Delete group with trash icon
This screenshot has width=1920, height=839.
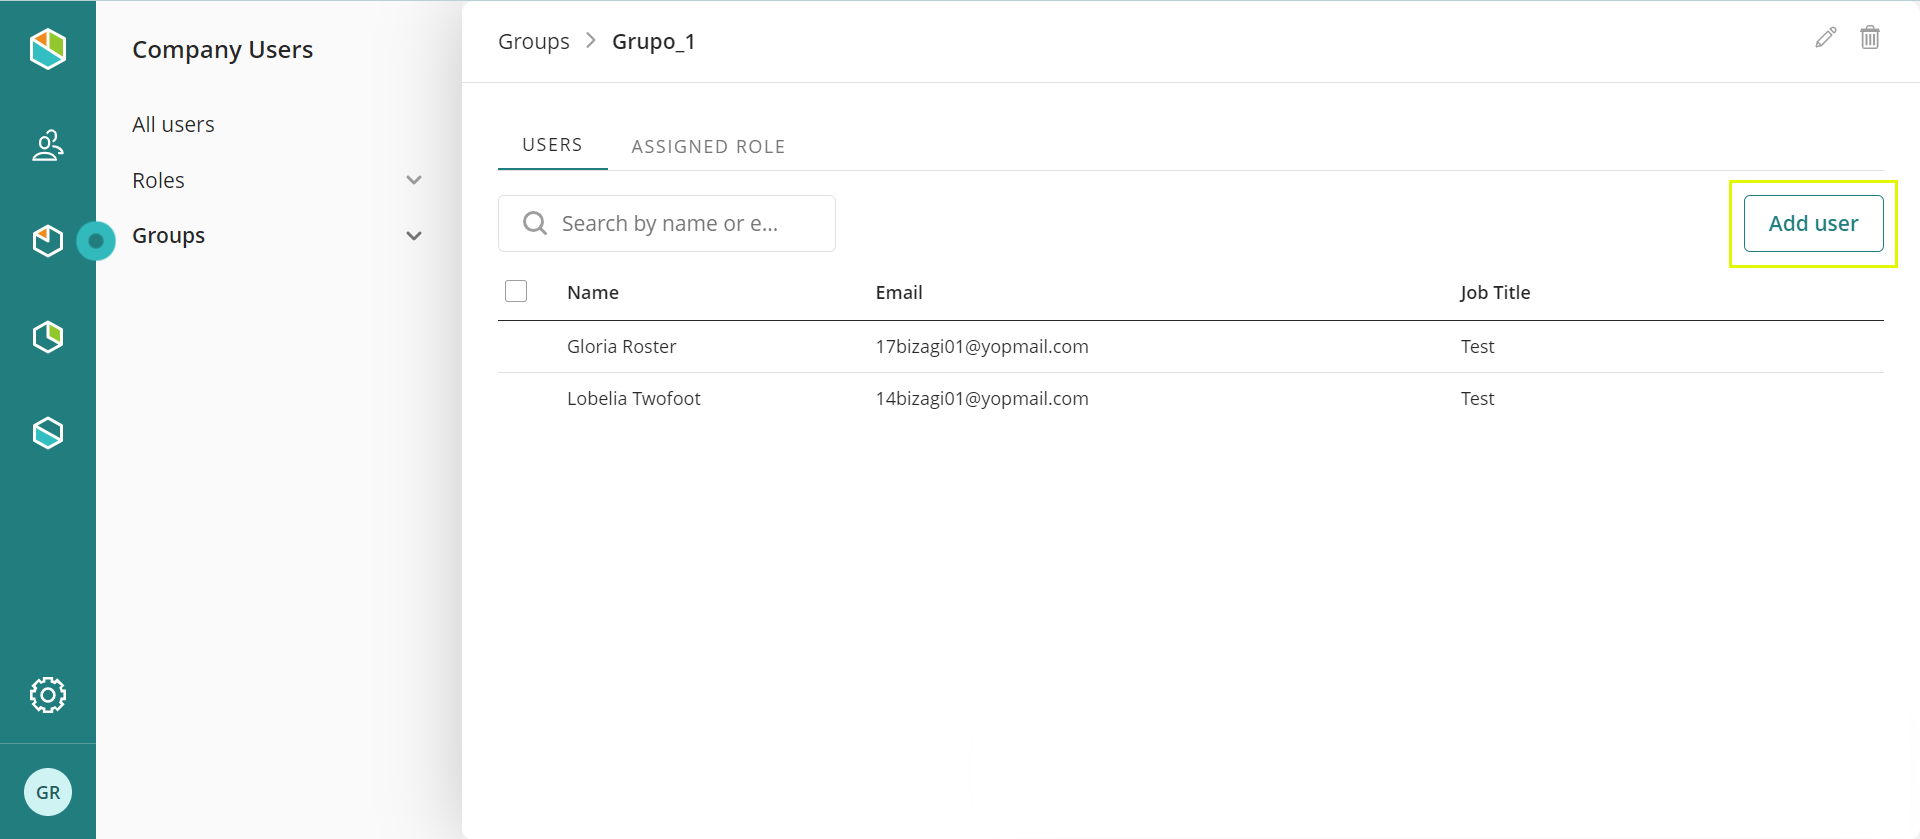coord(1870,38)
